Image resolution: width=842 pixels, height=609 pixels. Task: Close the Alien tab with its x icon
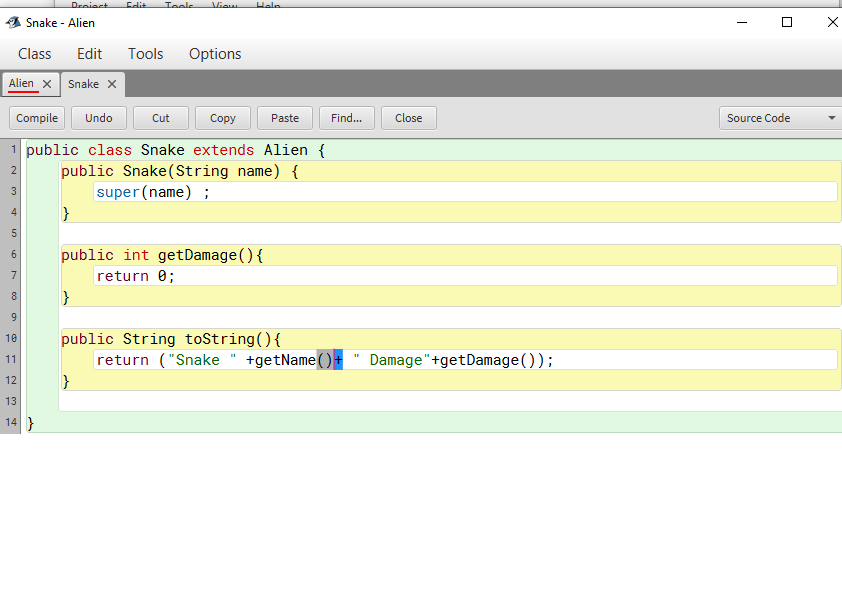[46, 84]
